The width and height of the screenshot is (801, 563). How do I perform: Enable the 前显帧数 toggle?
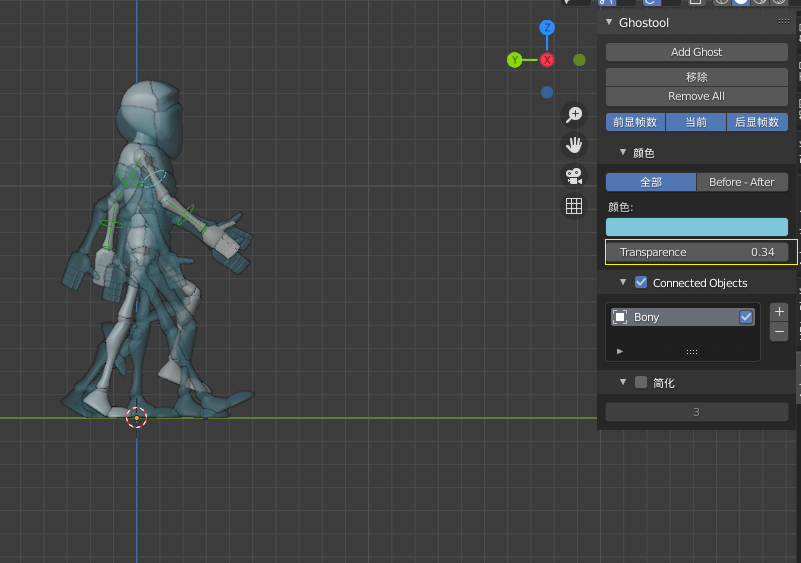tap(635, 122)
